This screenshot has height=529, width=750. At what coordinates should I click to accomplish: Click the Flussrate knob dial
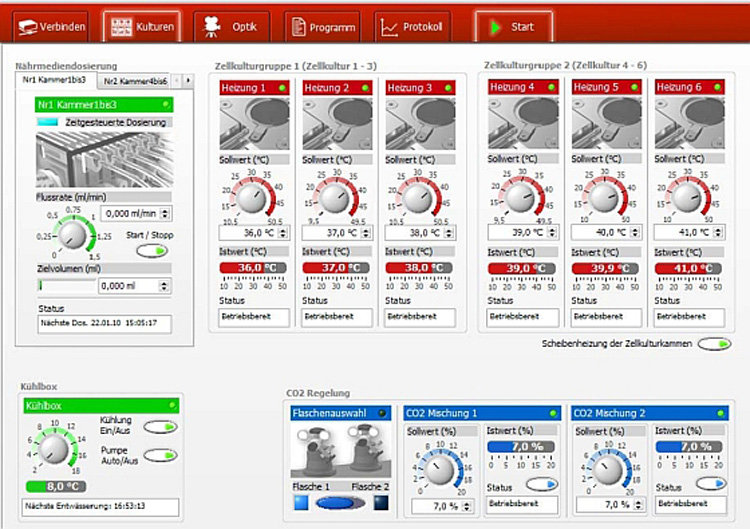73,234
